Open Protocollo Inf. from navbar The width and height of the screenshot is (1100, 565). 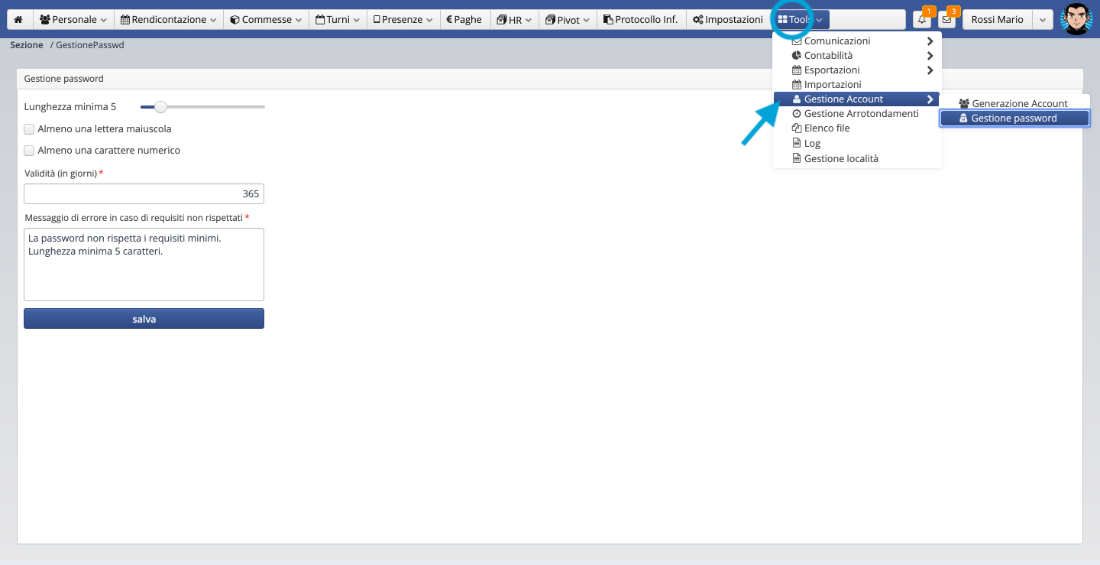(640, 19)
